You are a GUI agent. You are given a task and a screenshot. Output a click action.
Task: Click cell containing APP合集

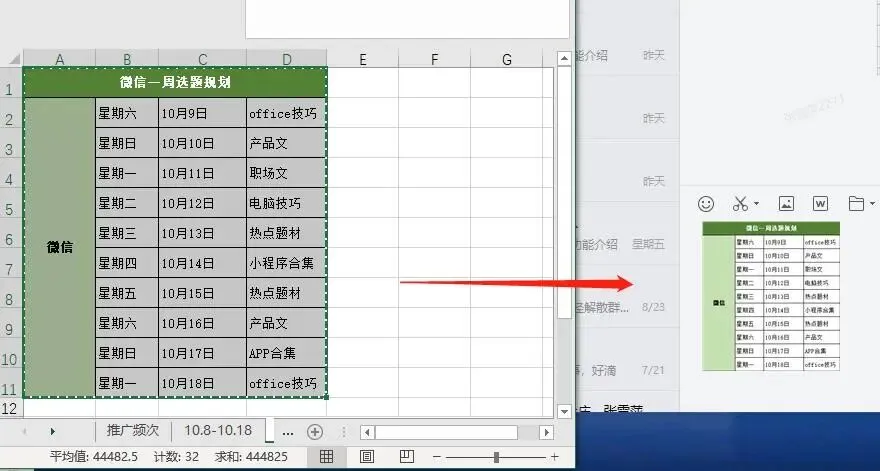pyautogui.click(x=287, y=353)
